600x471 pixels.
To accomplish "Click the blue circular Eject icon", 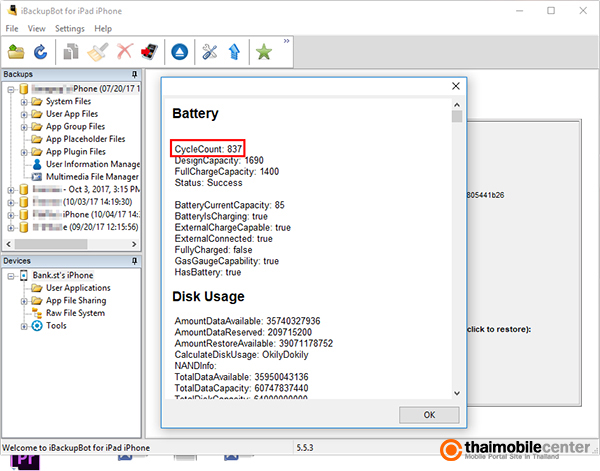I will click(179, 52).
